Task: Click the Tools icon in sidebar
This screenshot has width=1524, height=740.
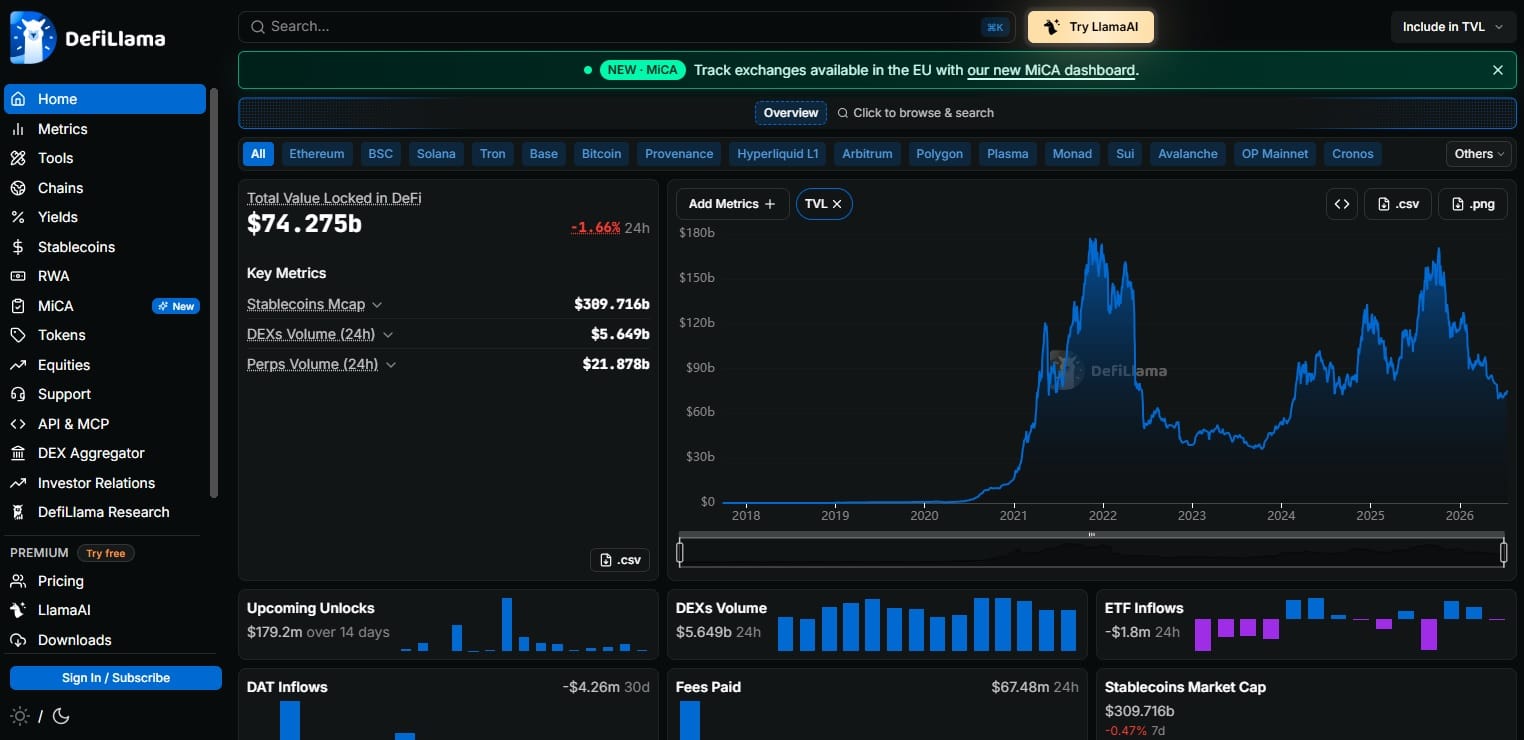Action: click(18, 158)
